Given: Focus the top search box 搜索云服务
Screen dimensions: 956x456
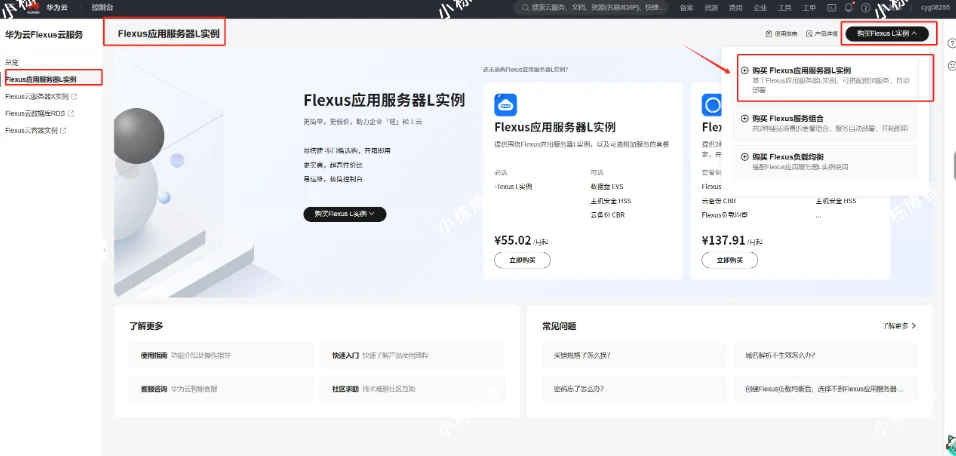Looking at the screenshot, I should tap(591, 8).
